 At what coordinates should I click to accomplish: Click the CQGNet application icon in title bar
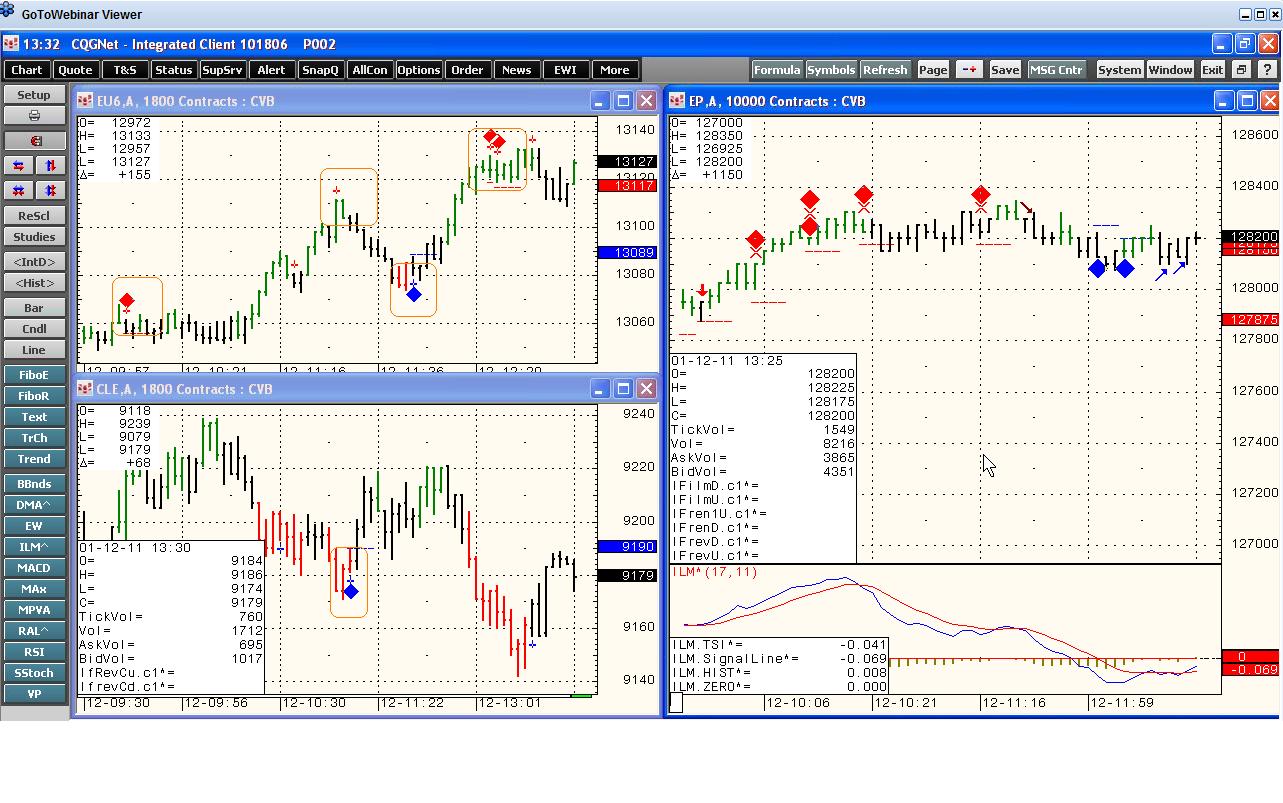tap(11, 44)
